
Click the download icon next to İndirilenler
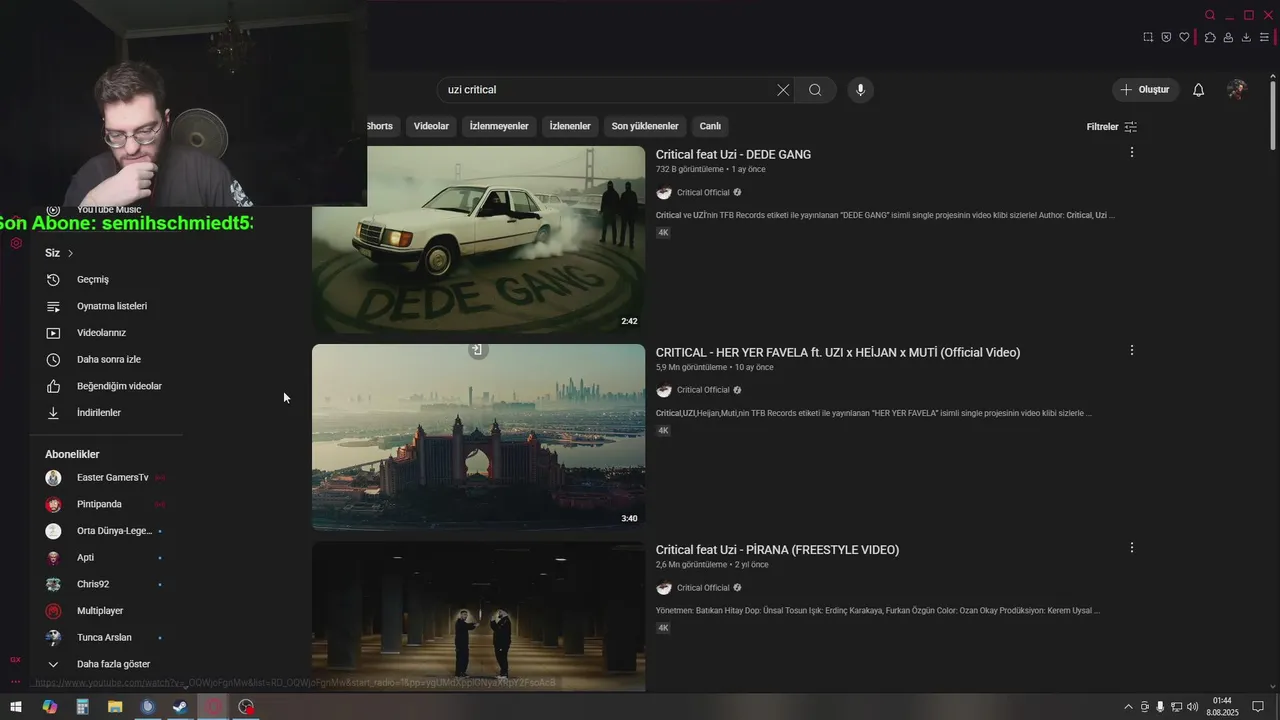tap(54, 413)
